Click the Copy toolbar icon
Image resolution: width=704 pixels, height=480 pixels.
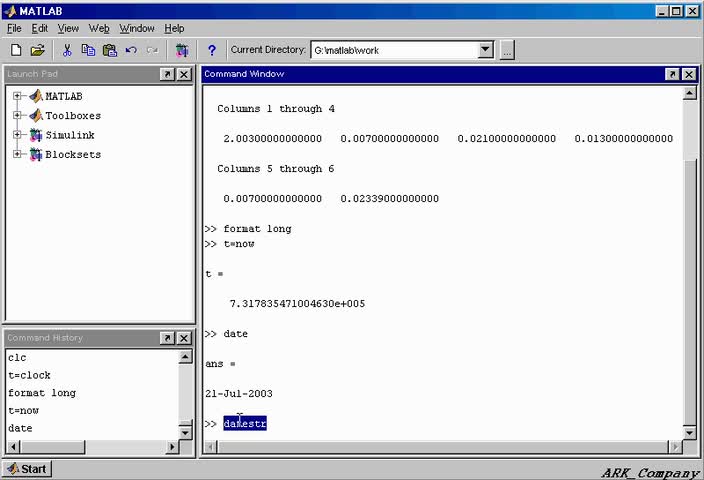click(x=88, y=50)
